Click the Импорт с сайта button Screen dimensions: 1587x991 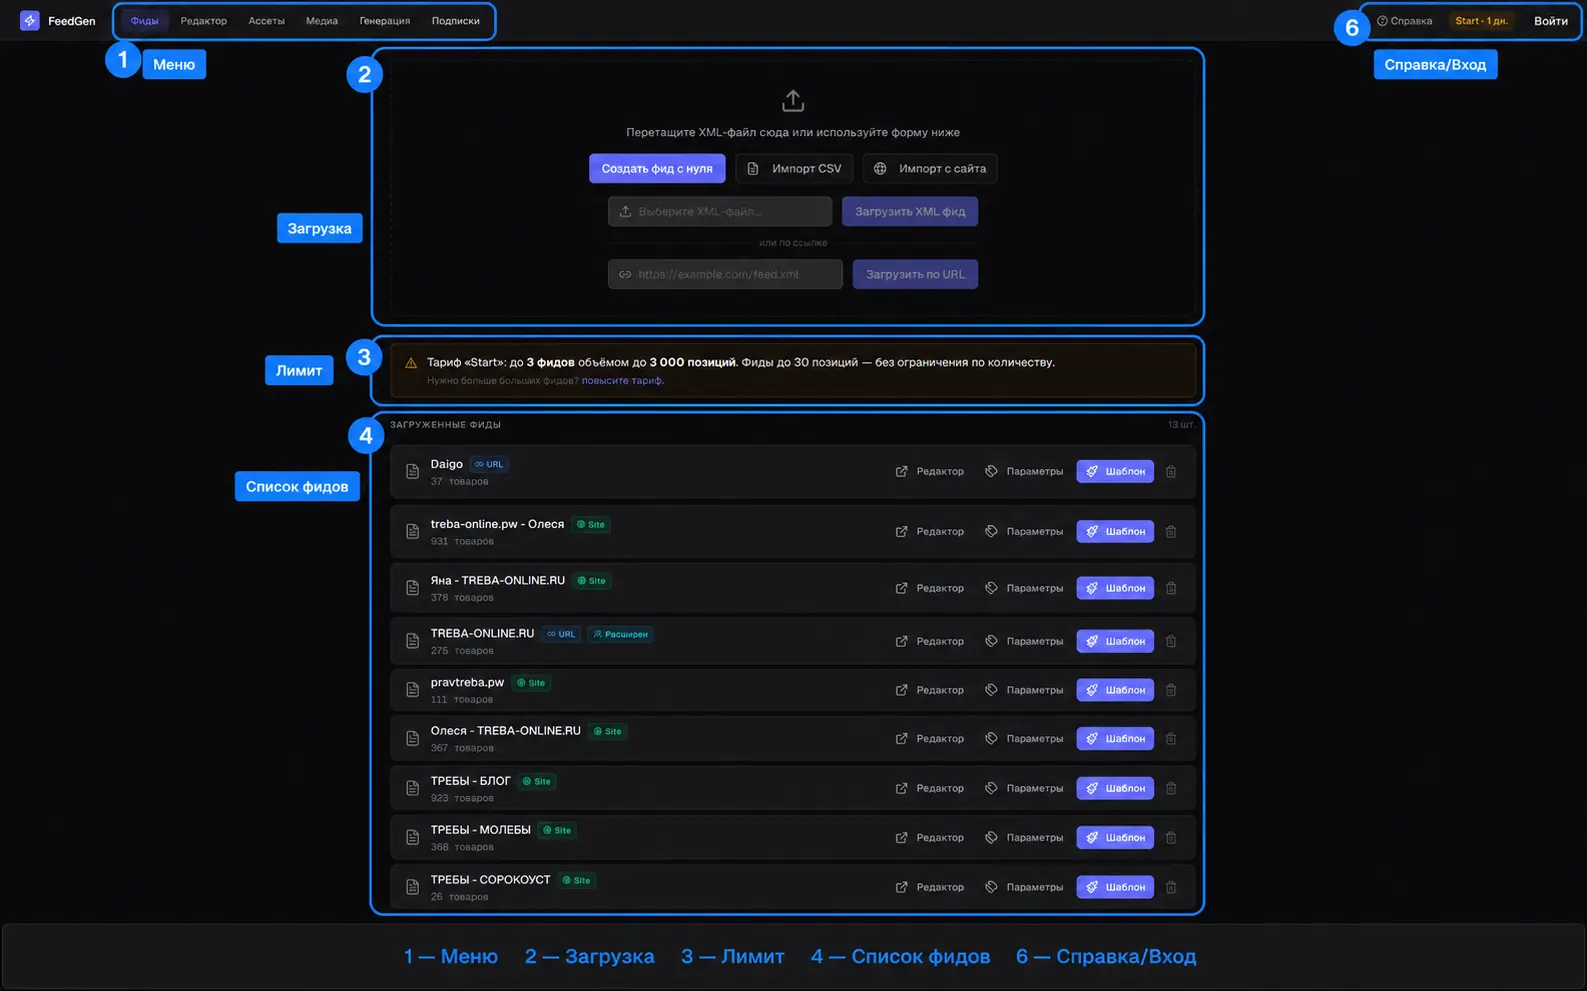930,168
